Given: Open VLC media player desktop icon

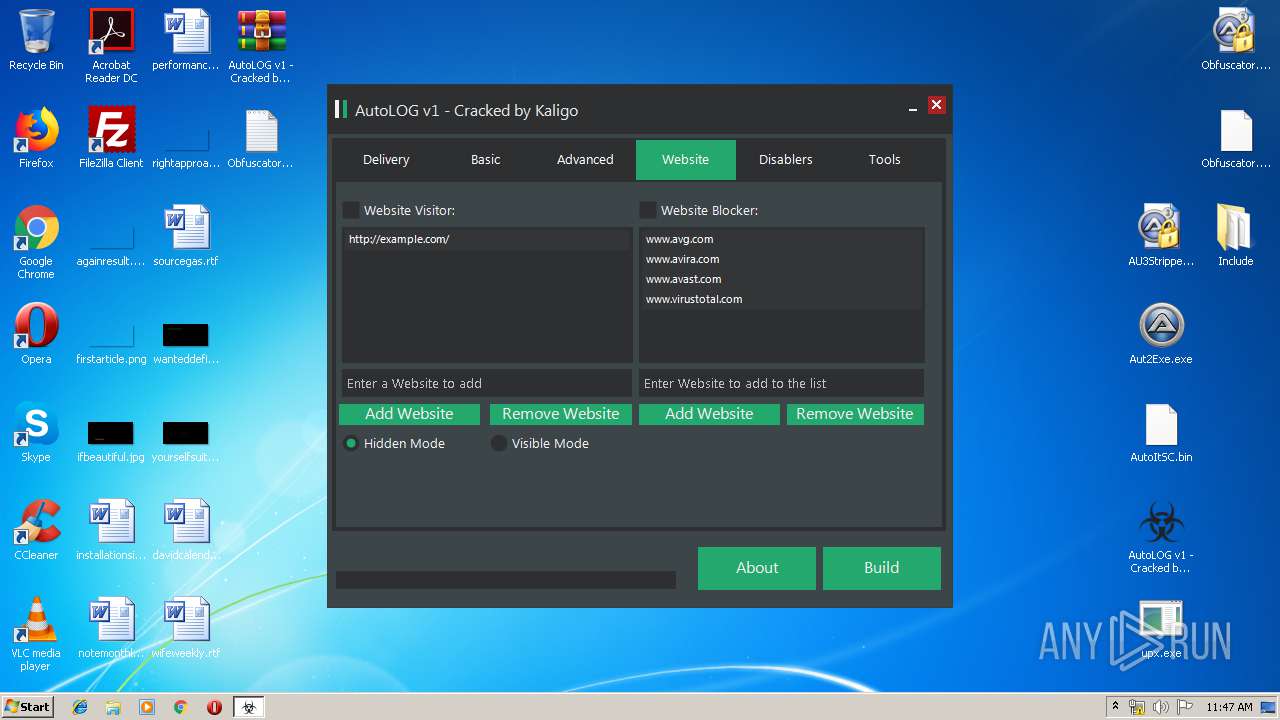Looking at the screenshot, I should [x=36, y=634].
